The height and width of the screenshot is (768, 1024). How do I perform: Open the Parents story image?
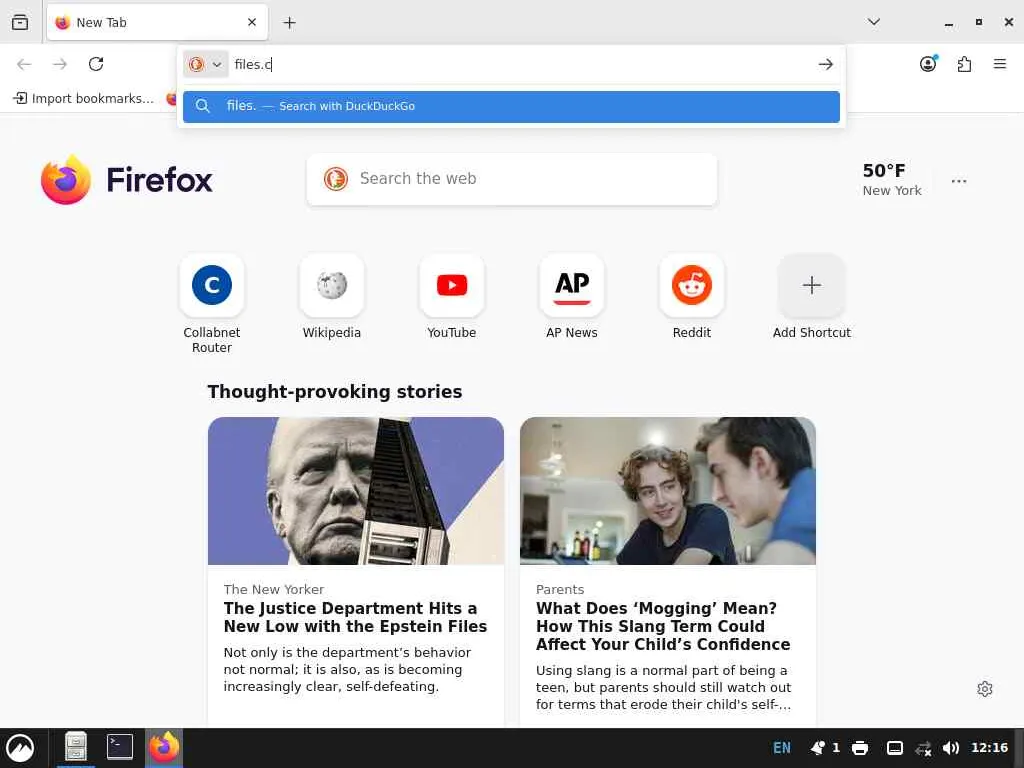[x=667, y=491]
